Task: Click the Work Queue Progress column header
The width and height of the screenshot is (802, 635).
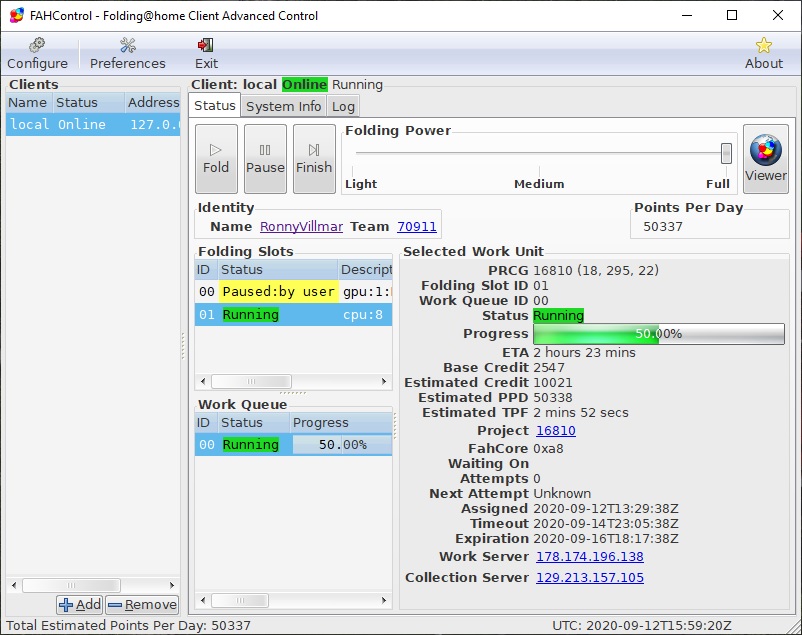Action: click(341, 423)
